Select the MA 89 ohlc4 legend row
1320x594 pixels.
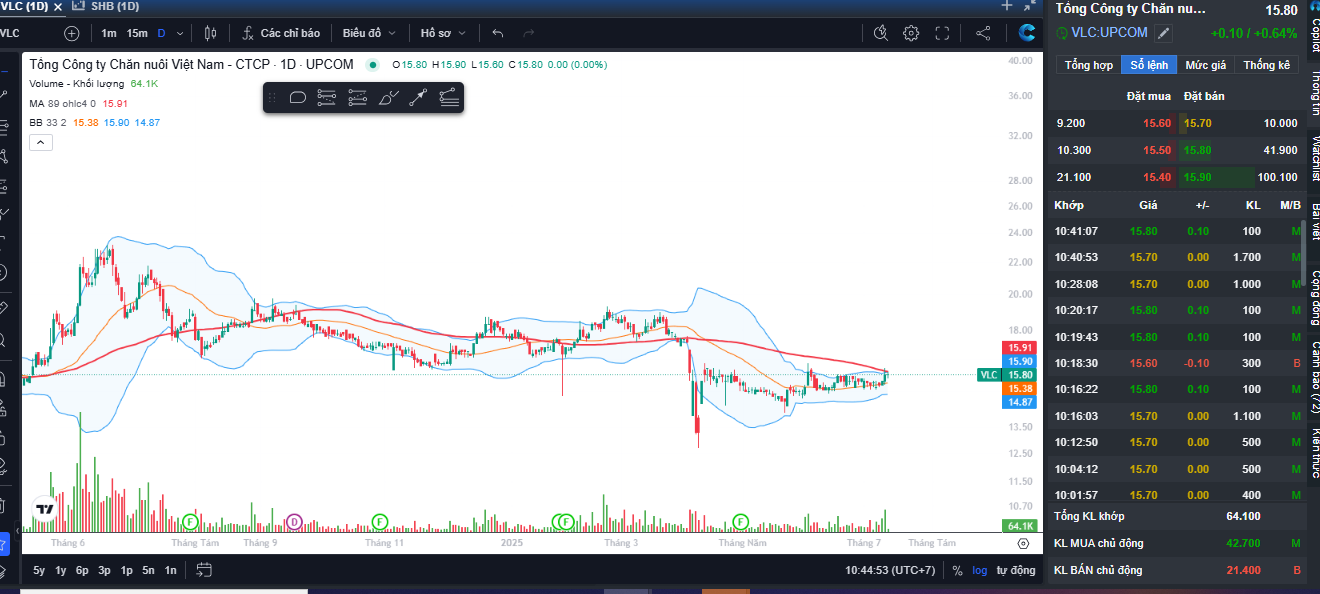(78, 103)
